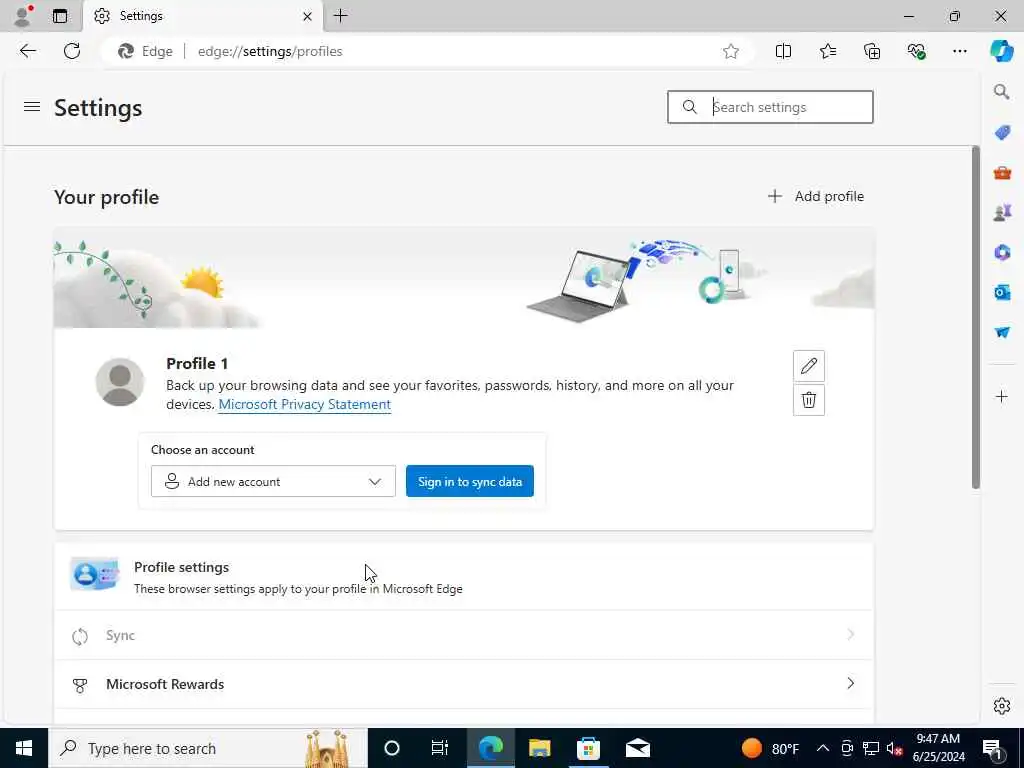Open Cortana circle on taskbar
Image resolution: width=1024 pixels, height=768 pixels.
point(392,748)
